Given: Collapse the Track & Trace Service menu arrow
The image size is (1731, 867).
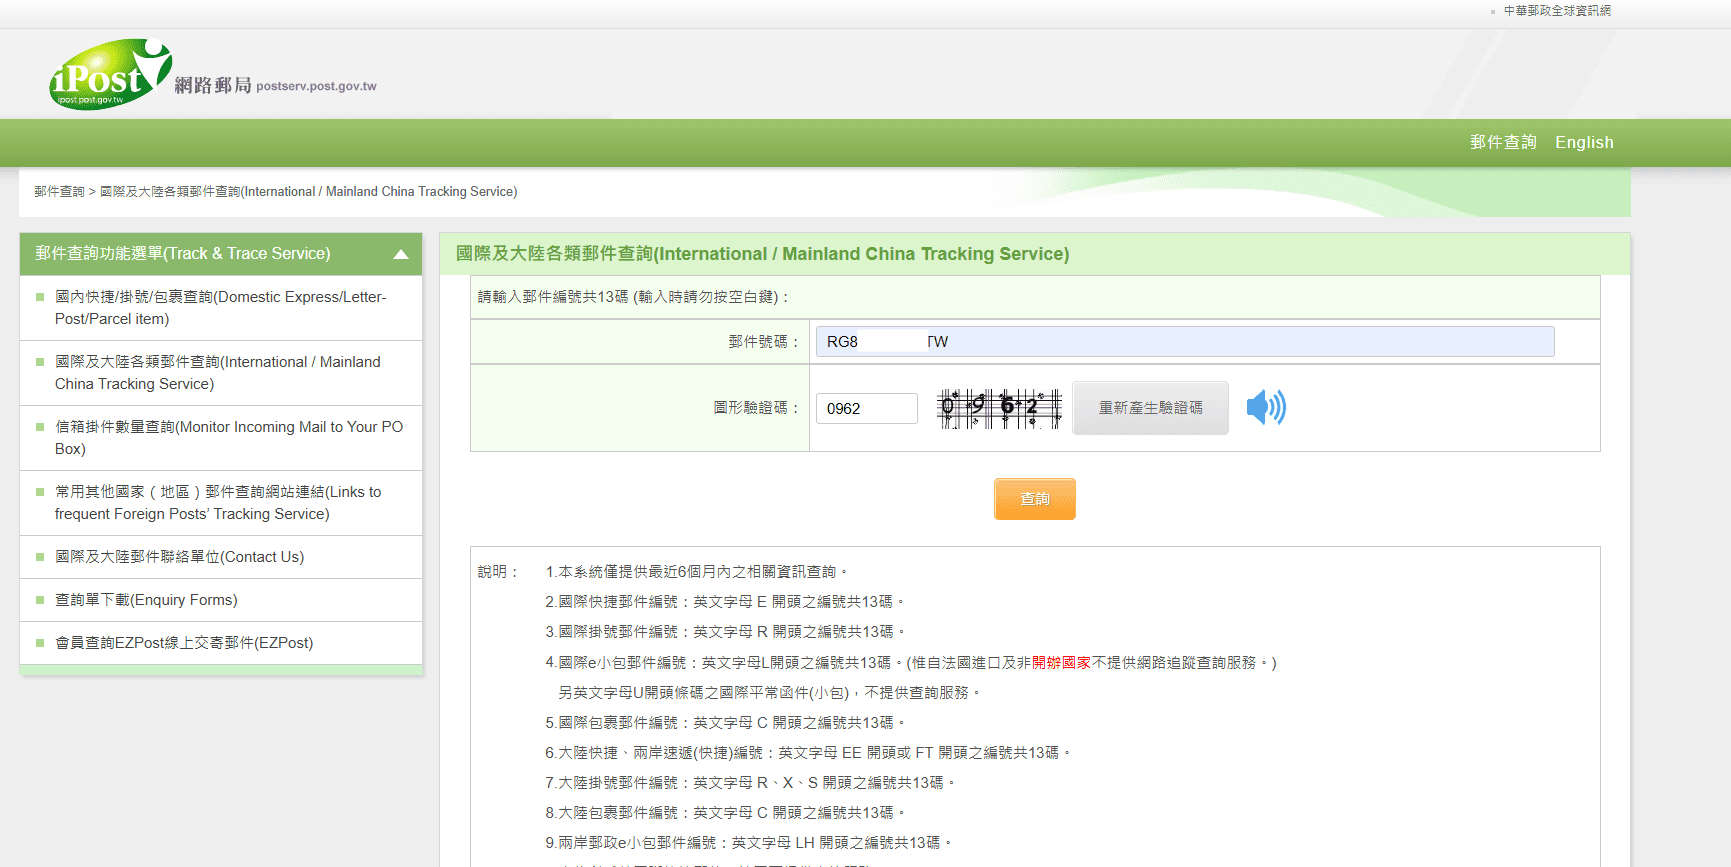Looking at the screenshot, I should [401, 254].
